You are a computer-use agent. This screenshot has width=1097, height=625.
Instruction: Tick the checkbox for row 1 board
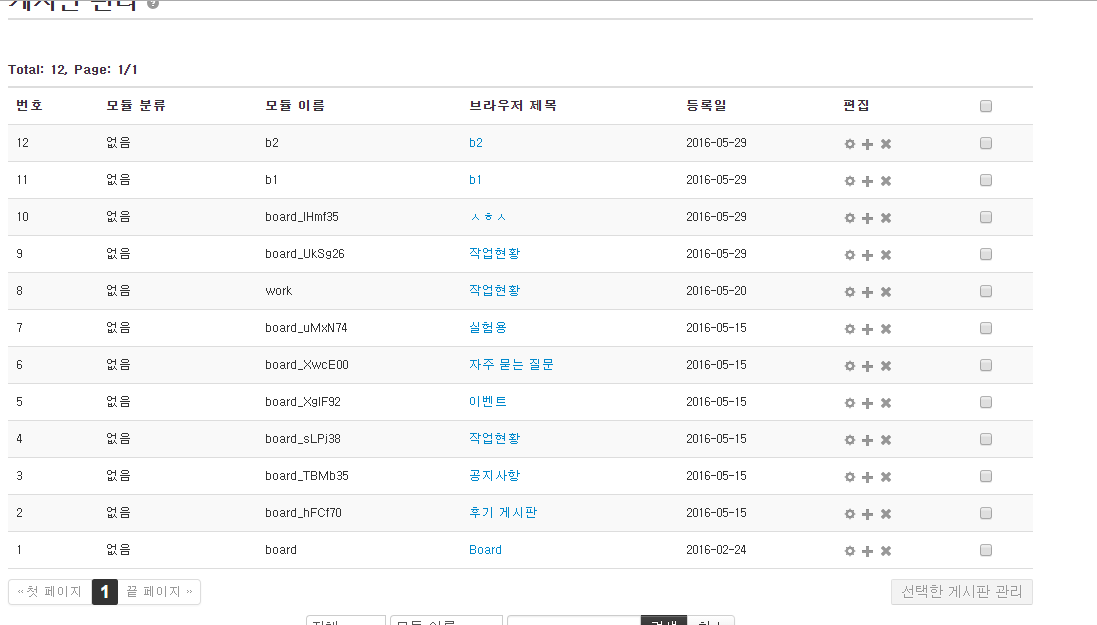986,550
